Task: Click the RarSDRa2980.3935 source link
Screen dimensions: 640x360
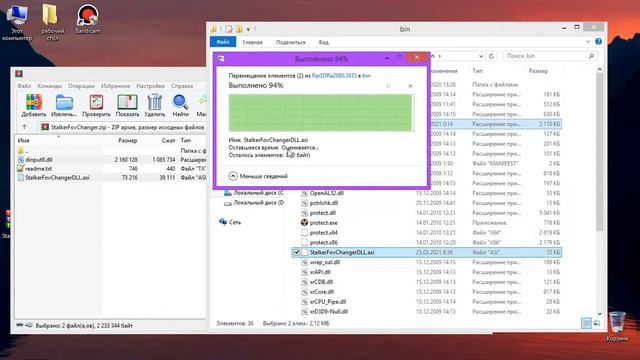Action: pos(334,76)
